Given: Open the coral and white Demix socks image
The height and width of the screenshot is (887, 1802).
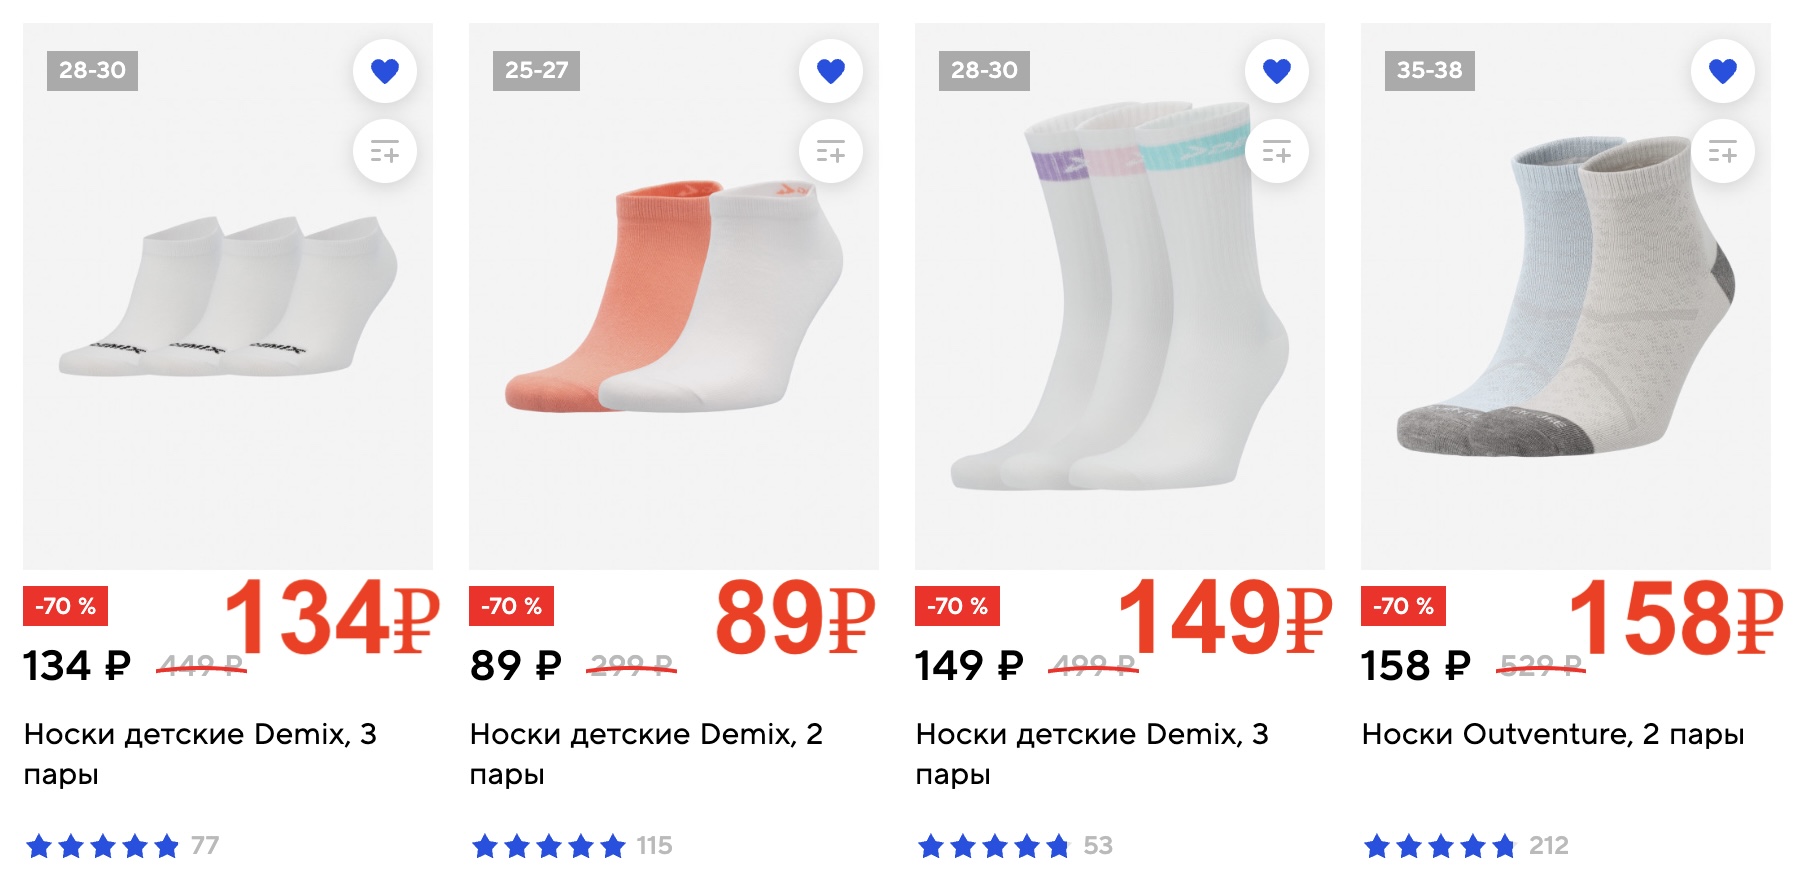Looking at the screenshot, I should (674, 300).
